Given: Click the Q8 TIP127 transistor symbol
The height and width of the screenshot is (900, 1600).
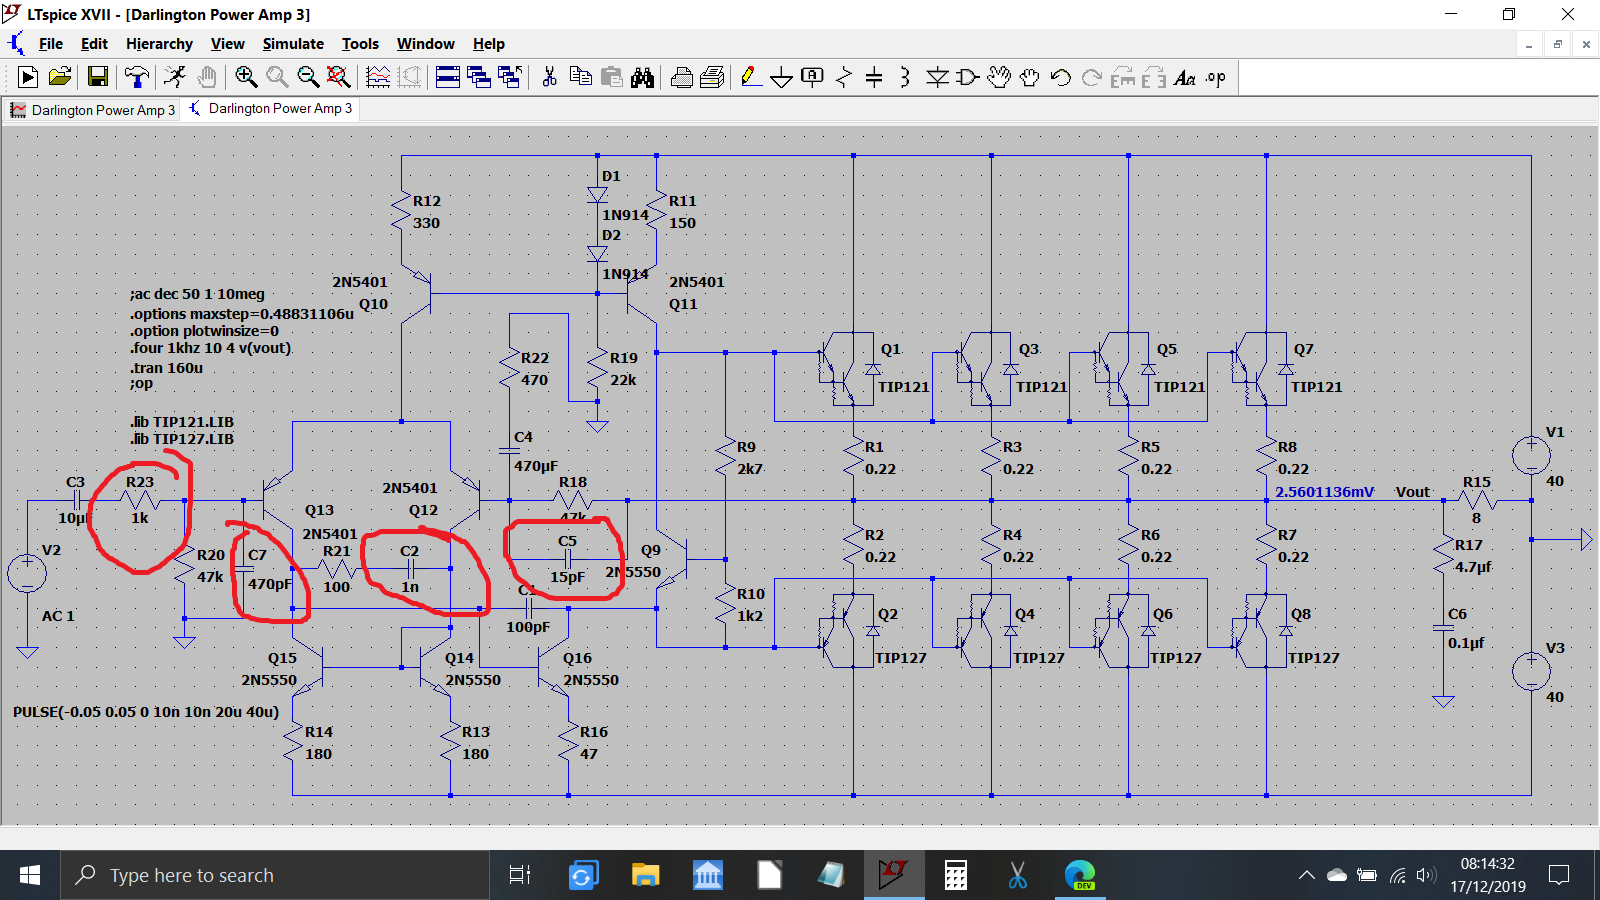Looking at the screenshot, I should [1260, 631].
